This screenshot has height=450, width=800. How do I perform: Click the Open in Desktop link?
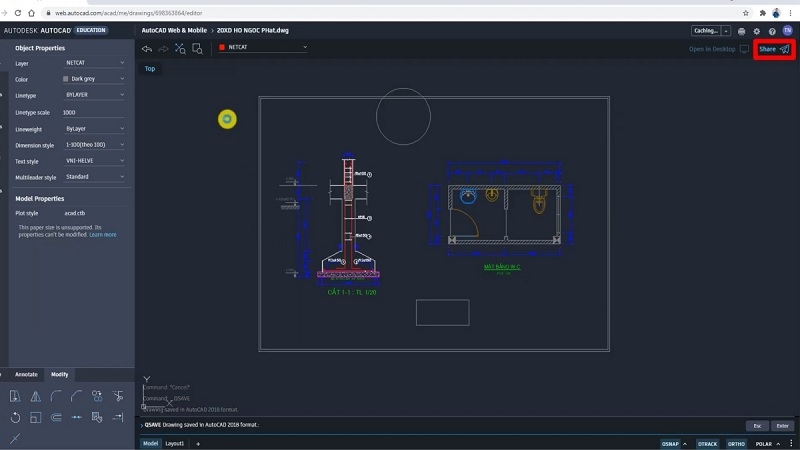click(x=712, y=49)
